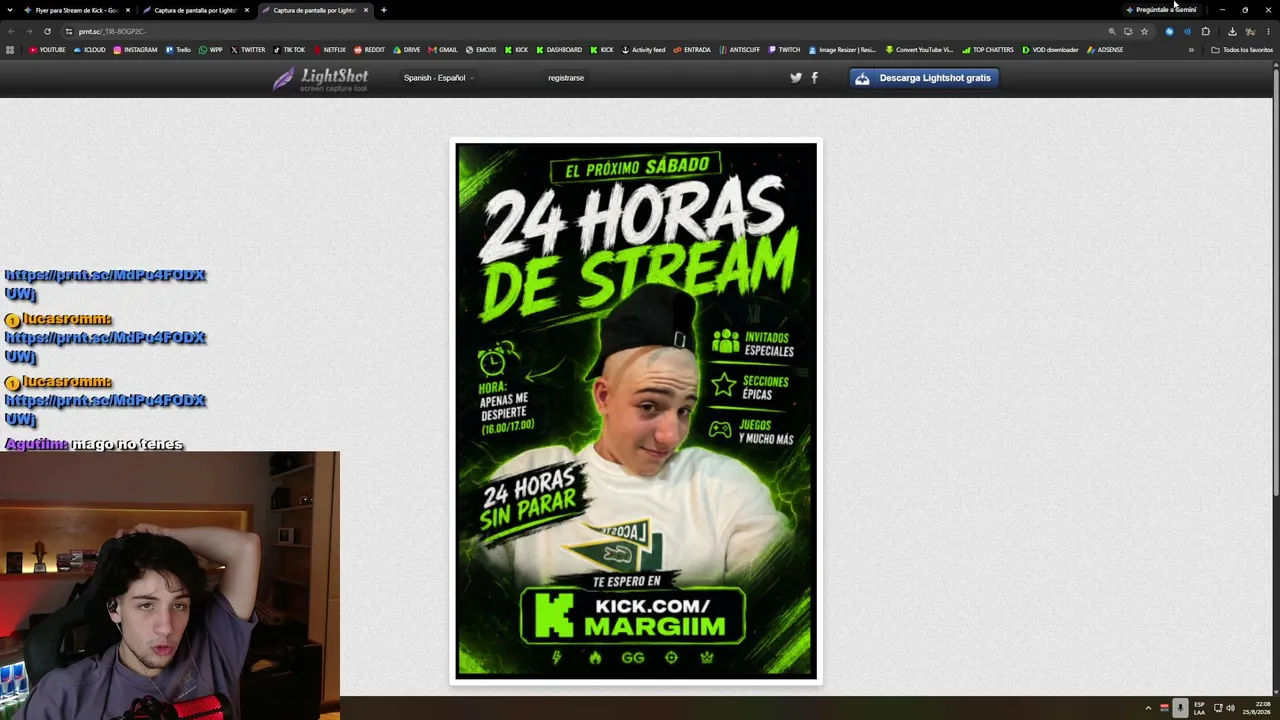Open the browser profile avatar

pos(1250,31)
